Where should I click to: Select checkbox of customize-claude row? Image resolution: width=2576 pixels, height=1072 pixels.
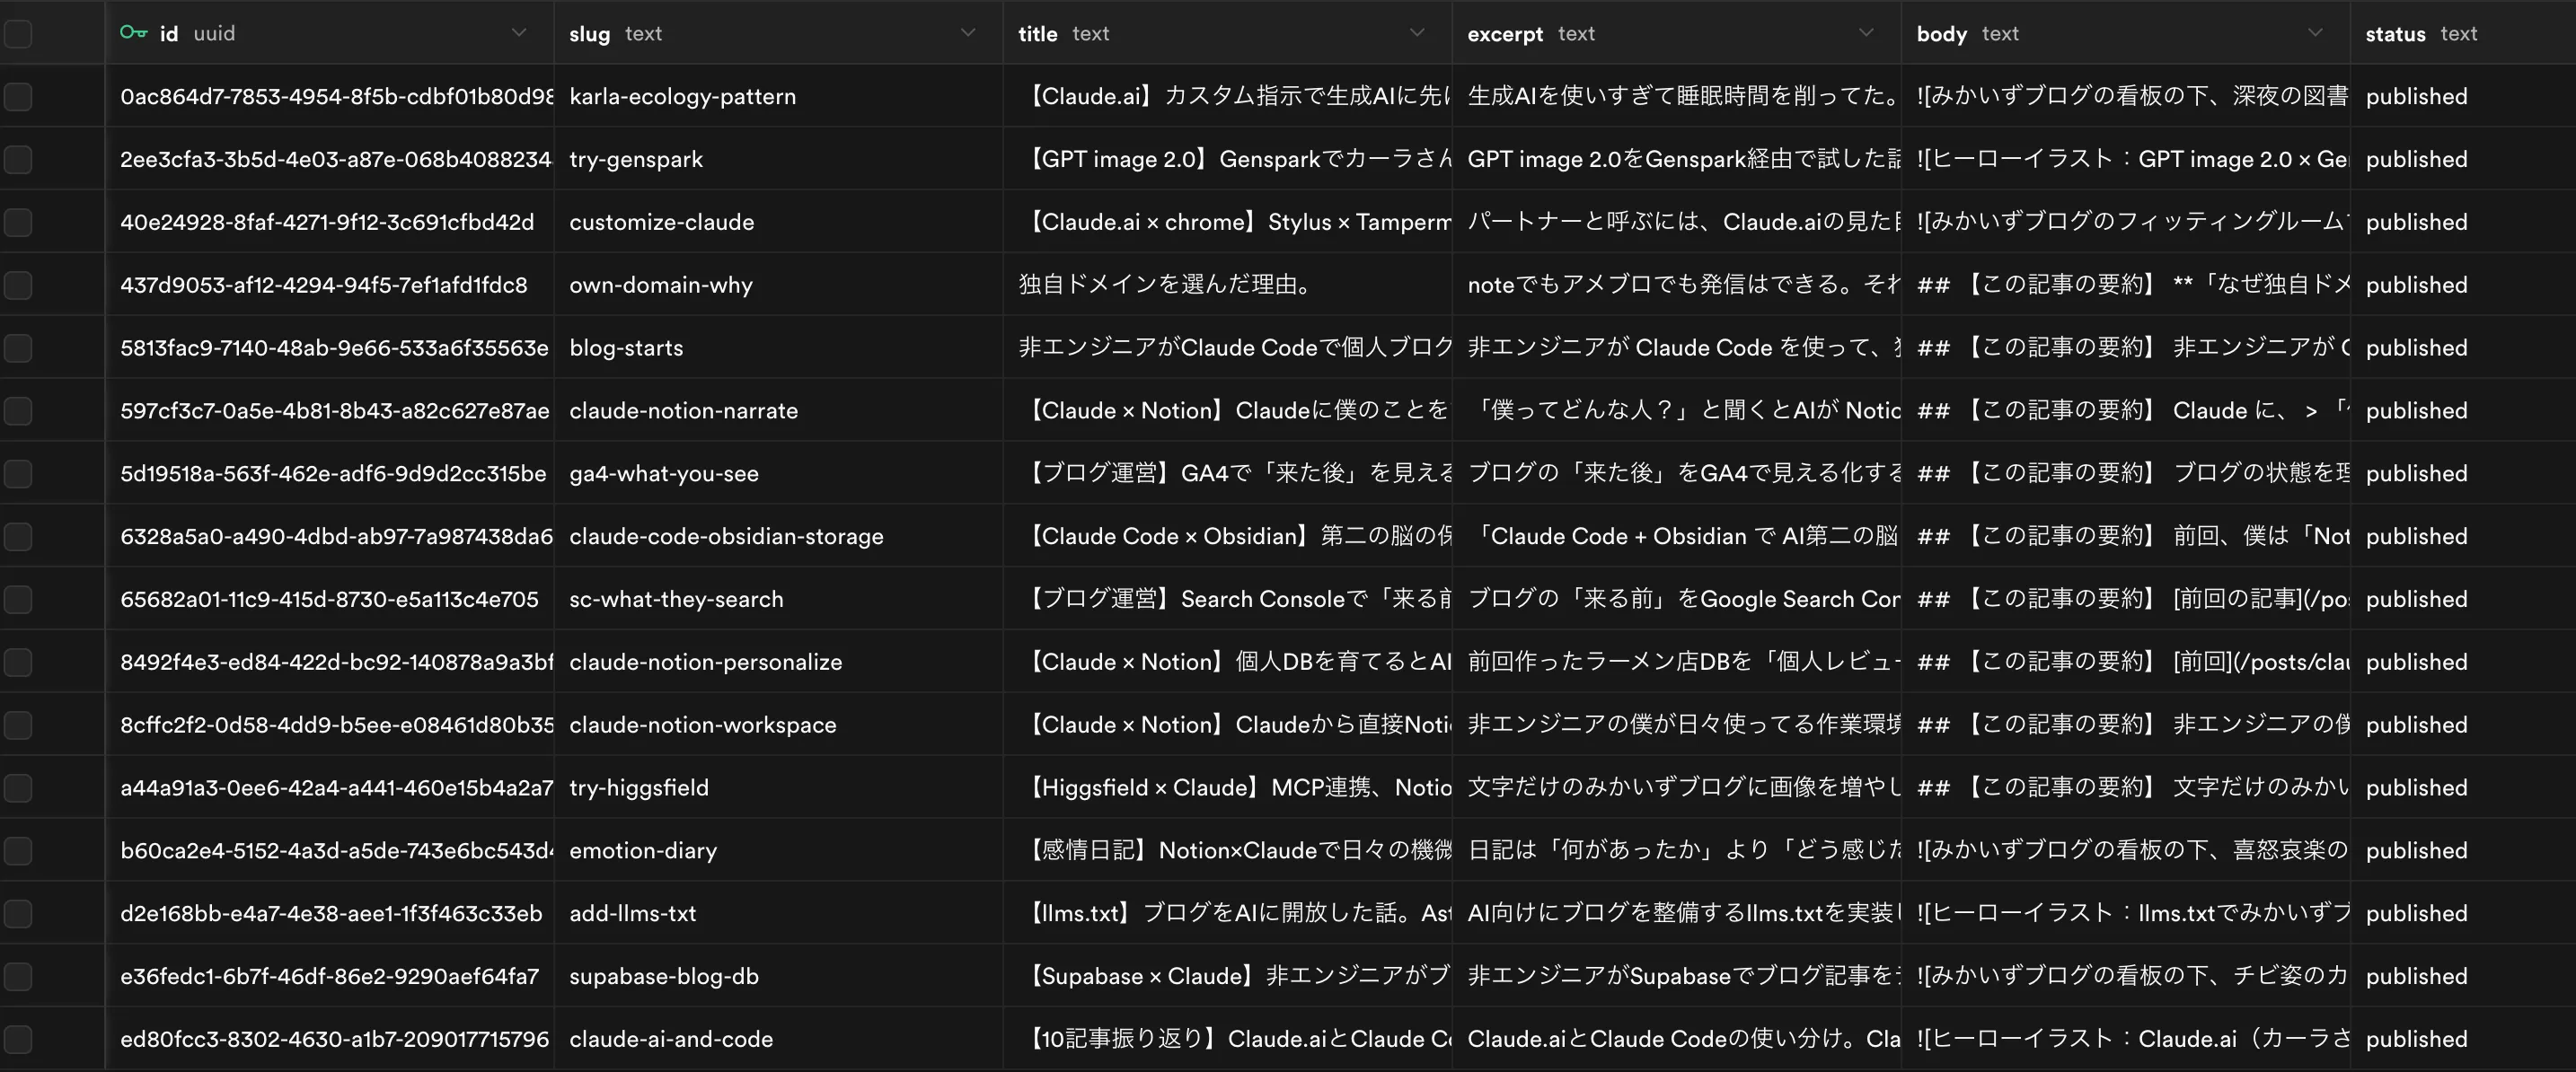[x=18, y=222]
